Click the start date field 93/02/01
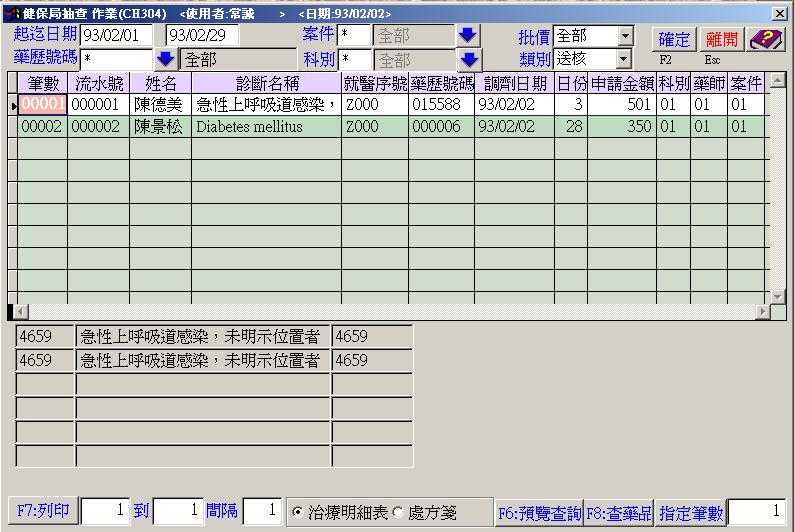 [116, 36]
